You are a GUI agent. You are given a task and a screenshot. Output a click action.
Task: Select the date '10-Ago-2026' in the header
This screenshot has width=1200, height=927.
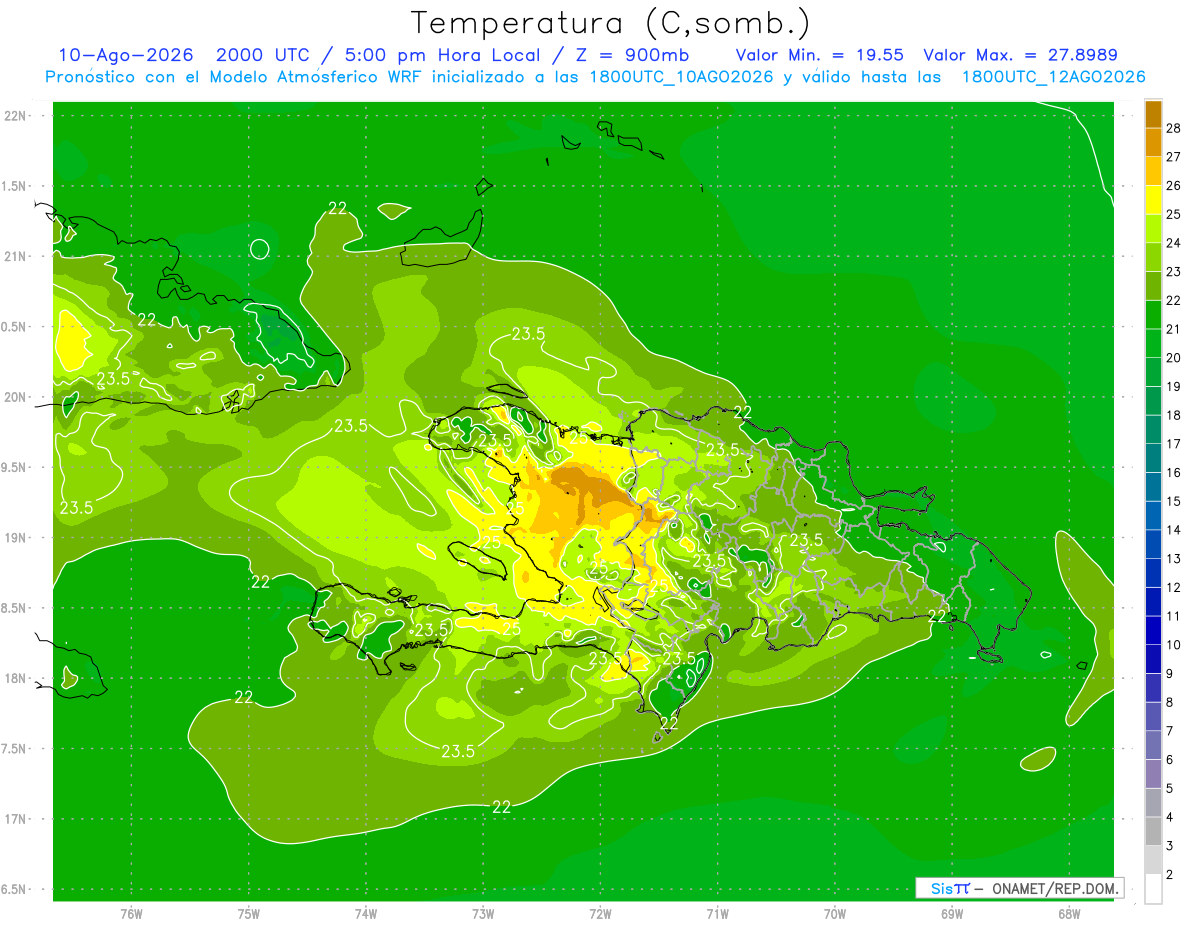point(125,55)
